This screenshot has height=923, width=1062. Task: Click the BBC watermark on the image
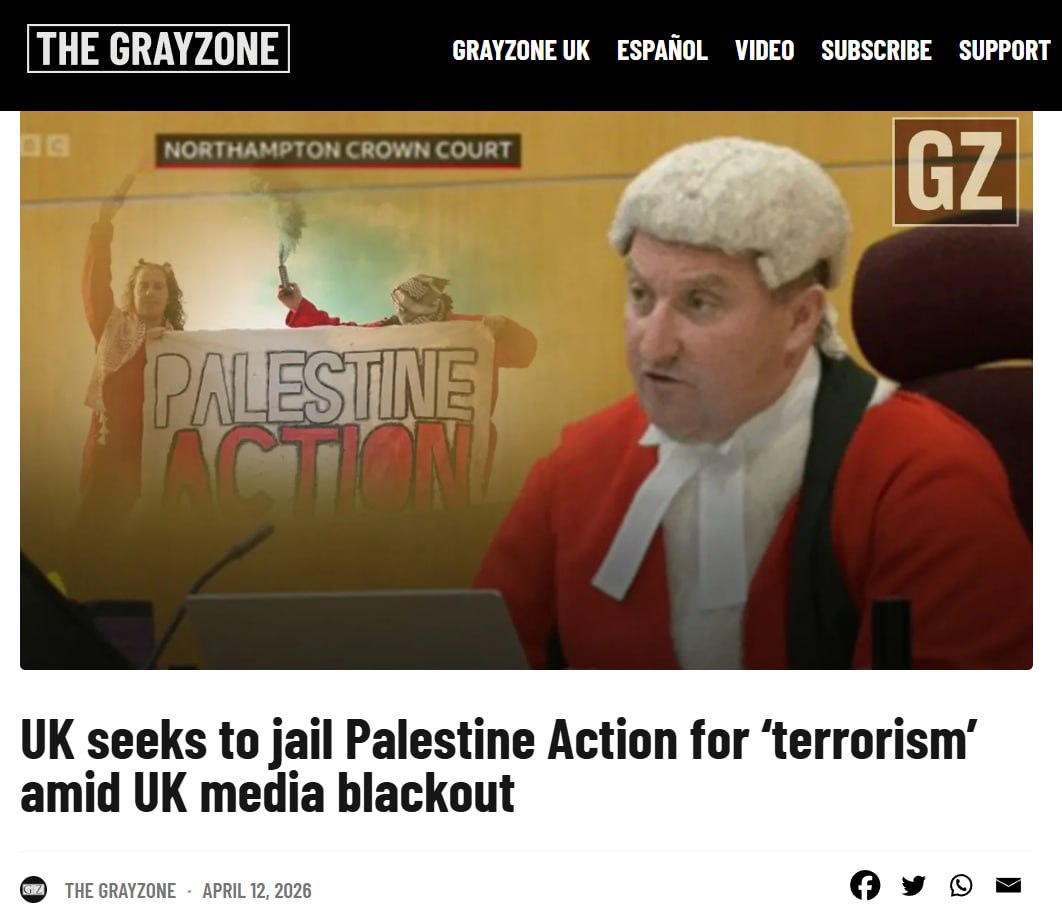click(45, 146)
